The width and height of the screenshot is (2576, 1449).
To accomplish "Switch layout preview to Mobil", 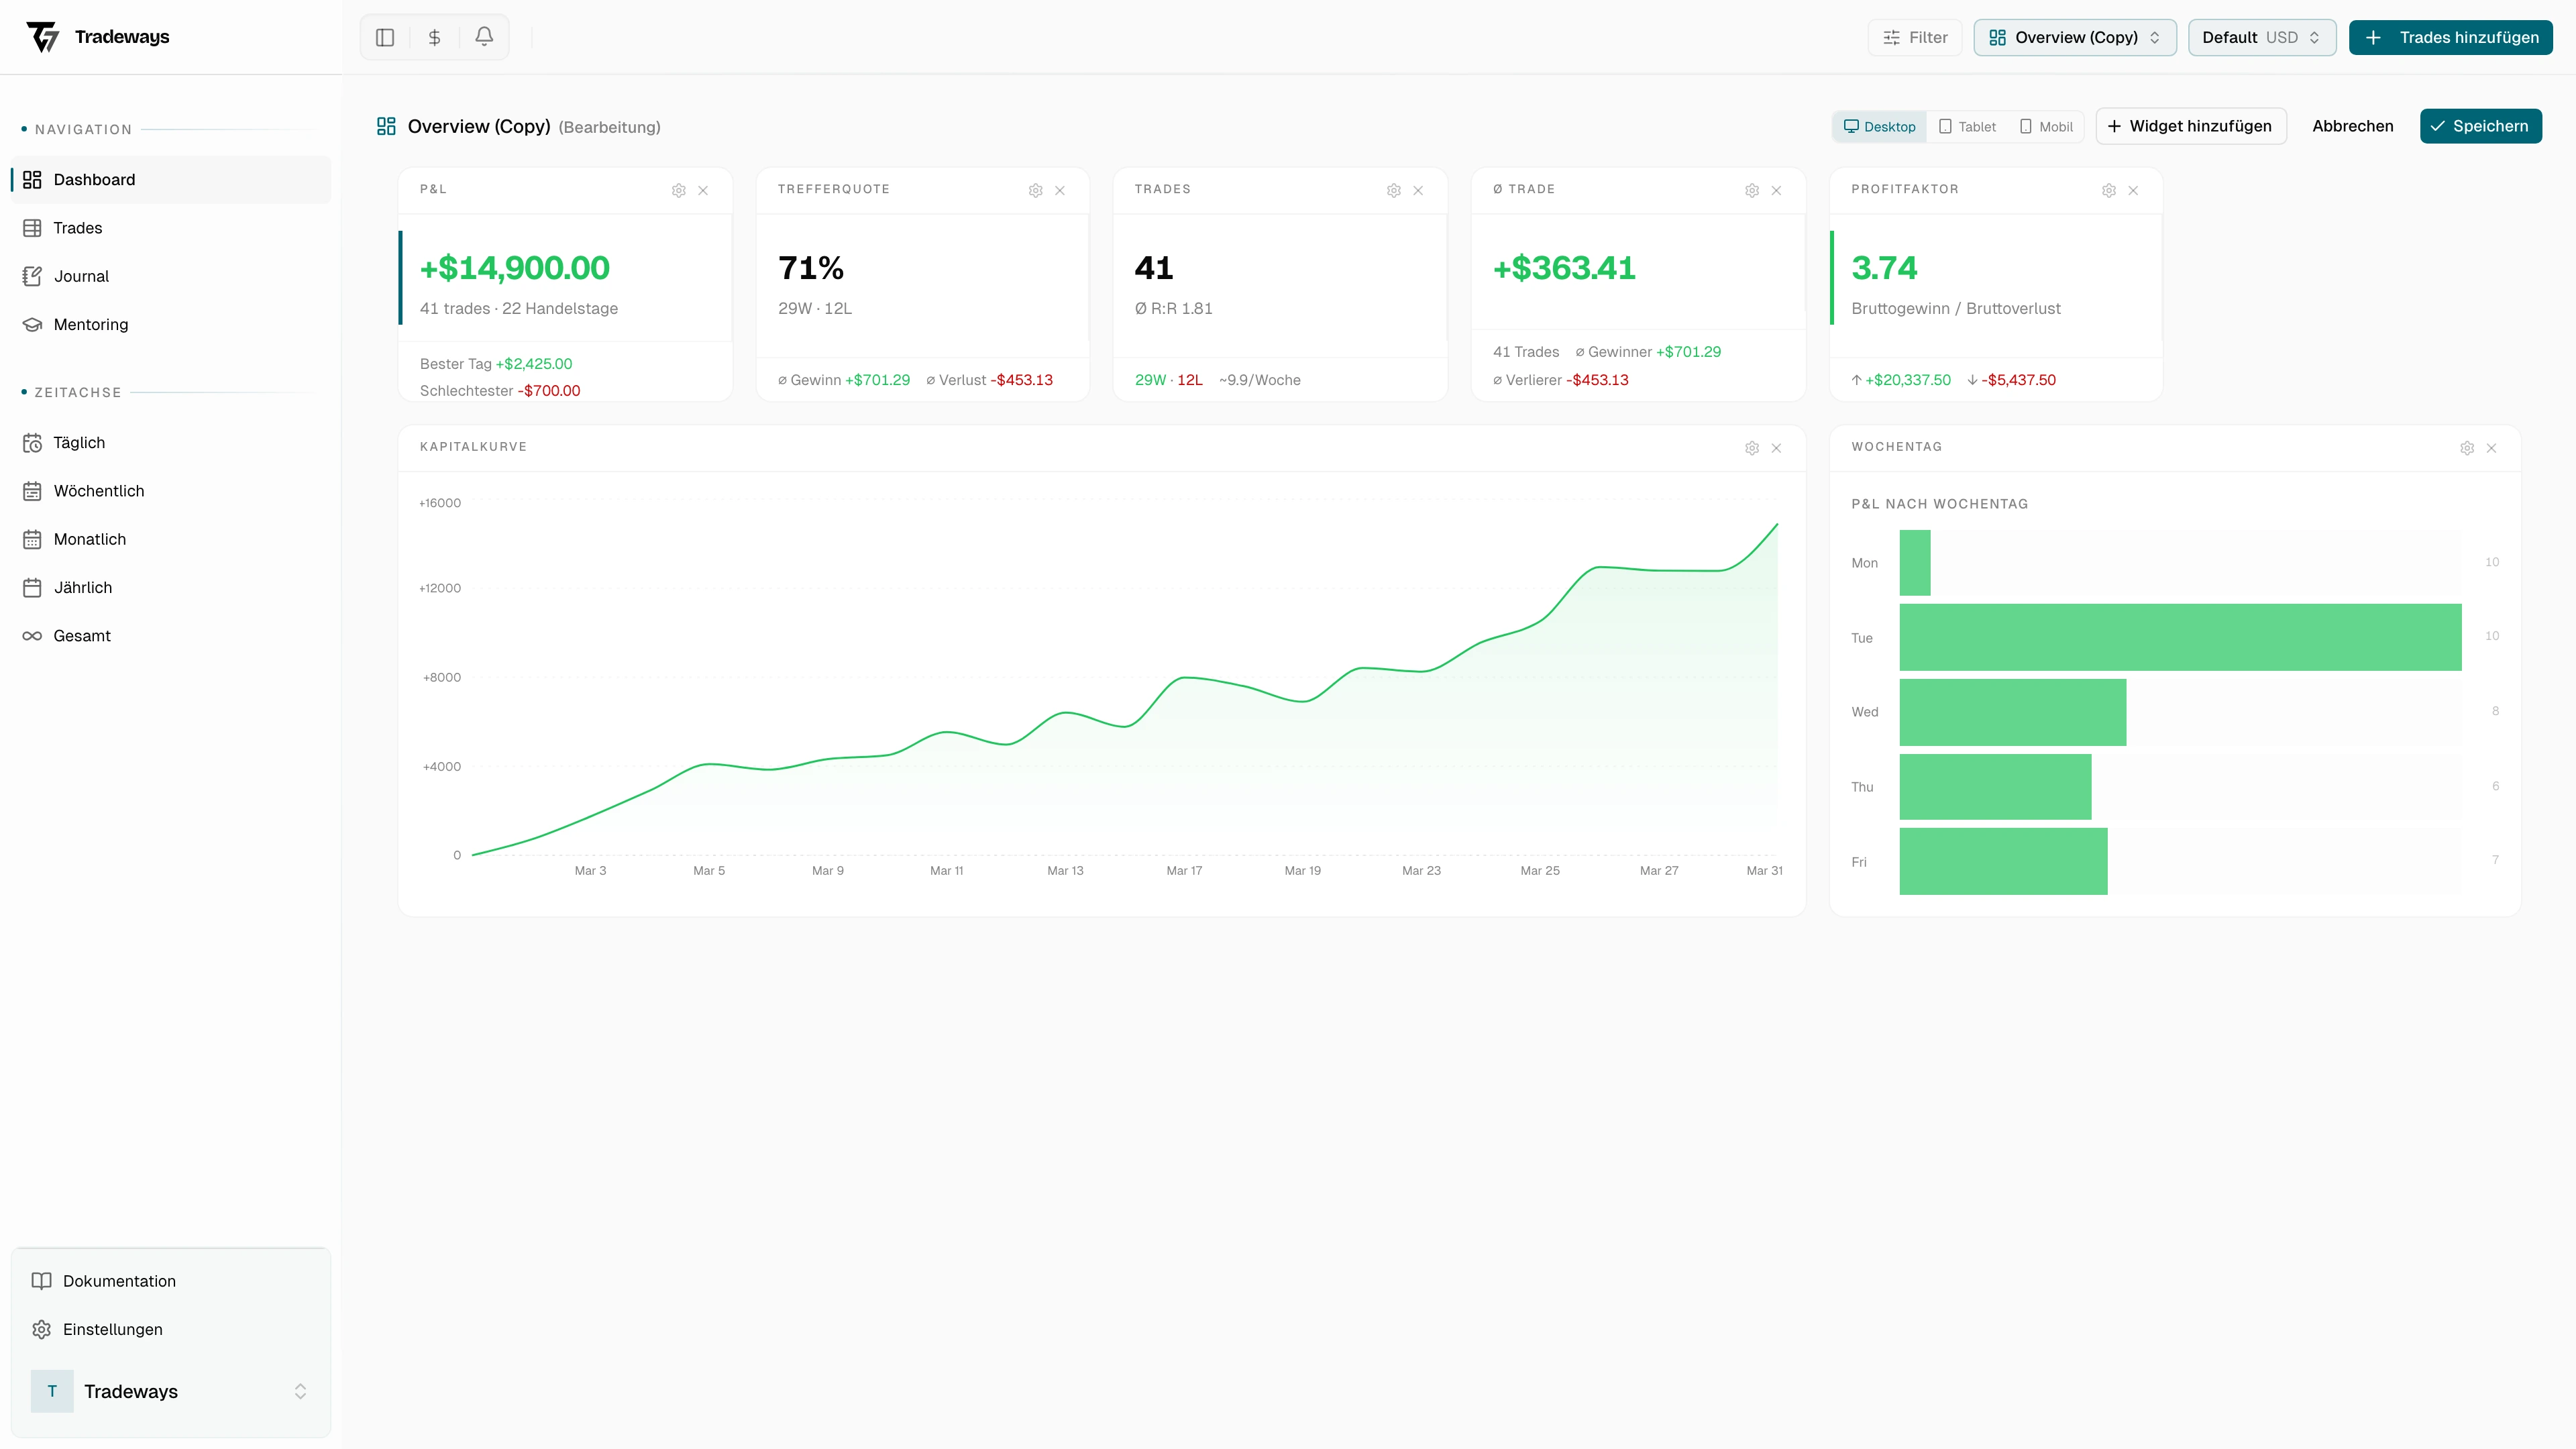I will click(2045, 126).
